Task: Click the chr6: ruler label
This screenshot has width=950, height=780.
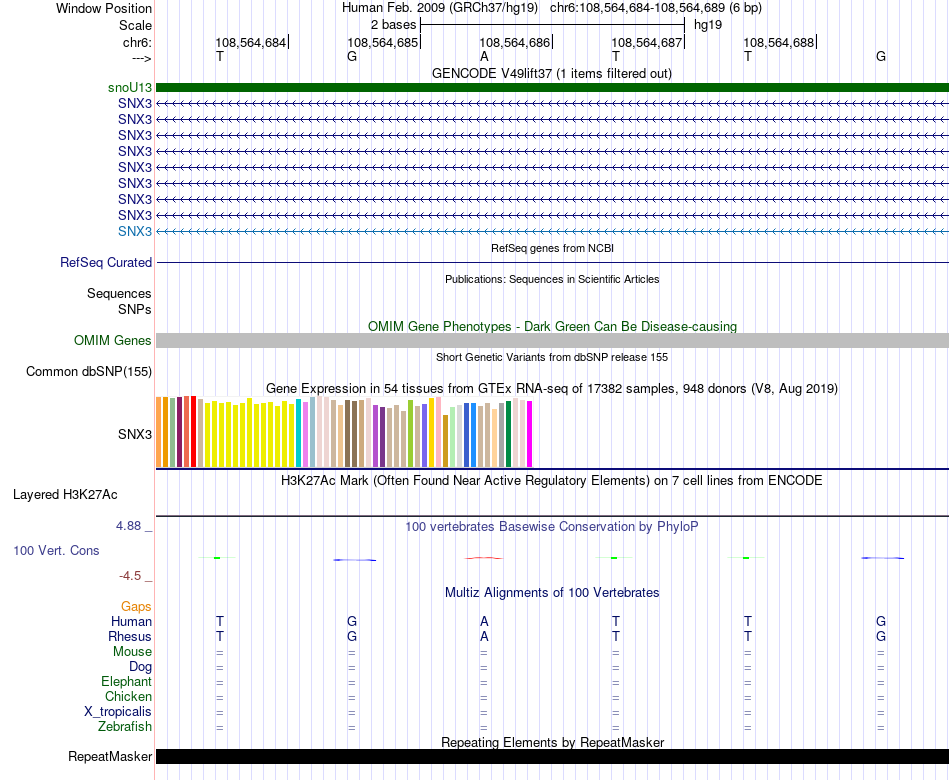Action: 137,42
